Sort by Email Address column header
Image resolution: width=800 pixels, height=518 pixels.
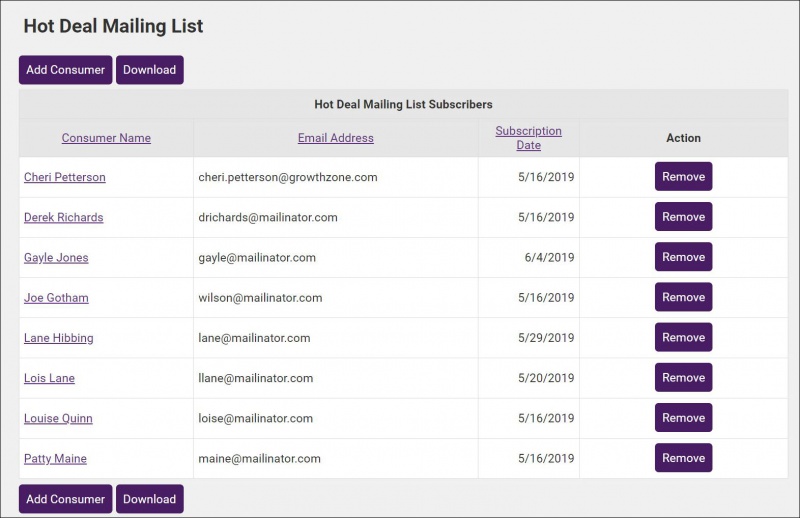pyautogui.click(x=335, y=138)
